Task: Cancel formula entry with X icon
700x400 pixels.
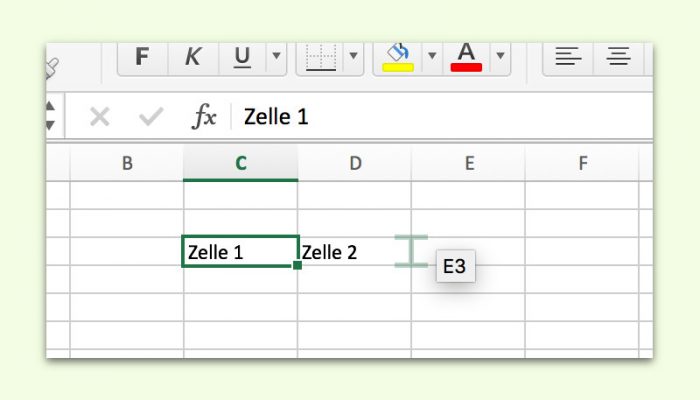Action: 100,117
